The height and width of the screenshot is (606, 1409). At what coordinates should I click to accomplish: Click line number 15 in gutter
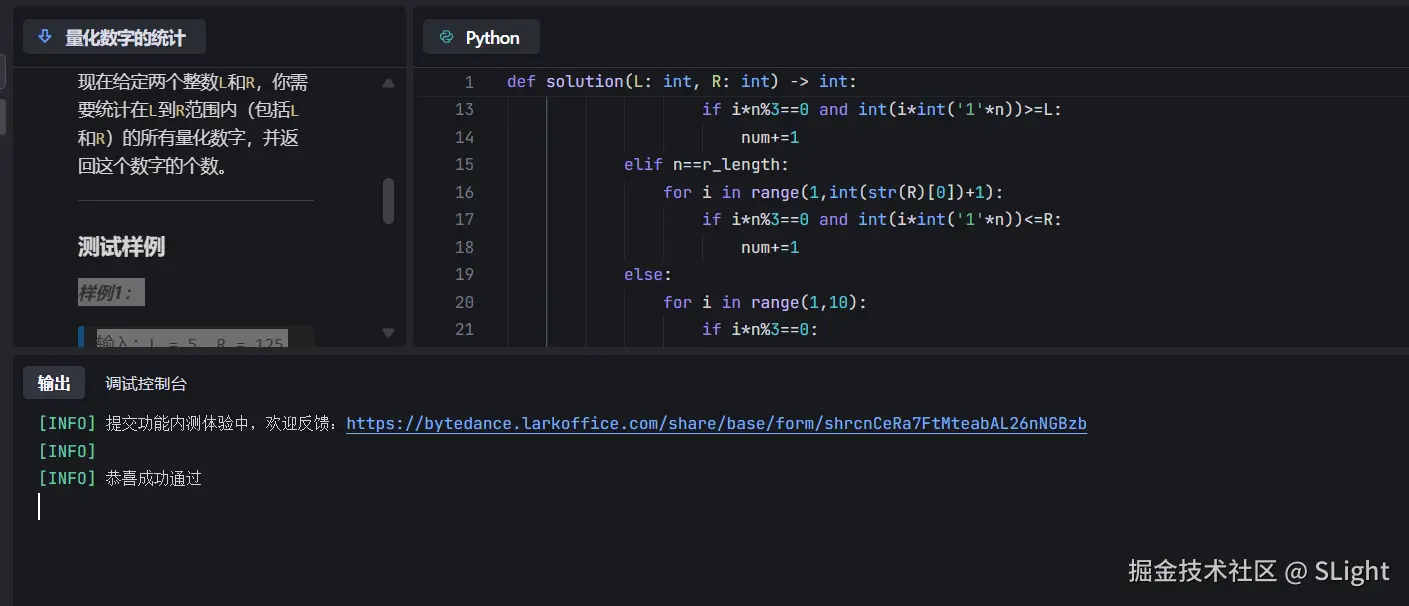tap(464, 164)
